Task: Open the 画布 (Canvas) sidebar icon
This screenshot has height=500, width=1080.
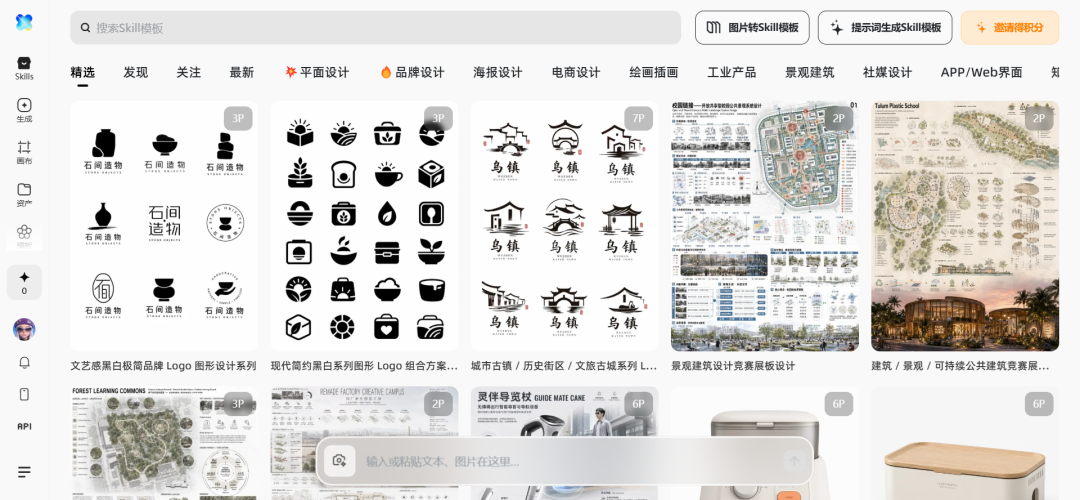Action: click(x=24, y=152)
